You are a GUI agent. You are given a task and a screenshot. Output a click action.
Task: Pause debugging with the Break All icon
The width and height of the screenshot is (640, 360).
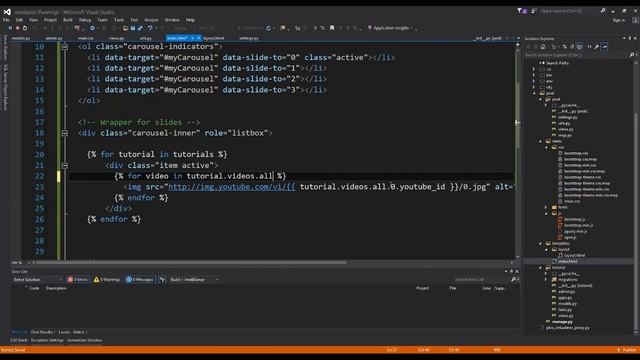coord(10,28)
